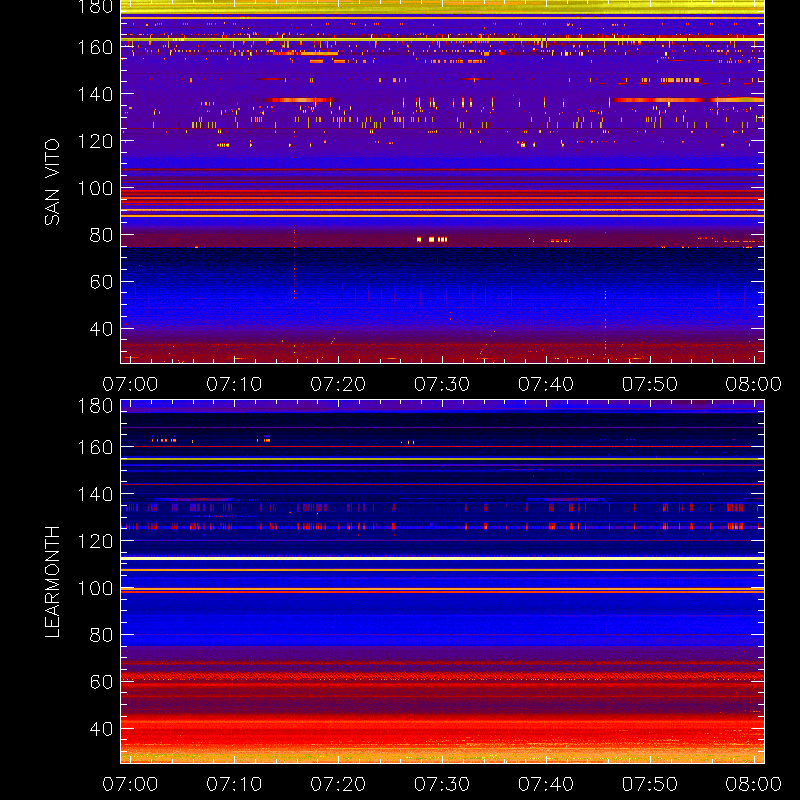The height and width of the screenshot is (800, 800).
Task: Click 07:20 time label below San Vito plot
Action: 338,384
